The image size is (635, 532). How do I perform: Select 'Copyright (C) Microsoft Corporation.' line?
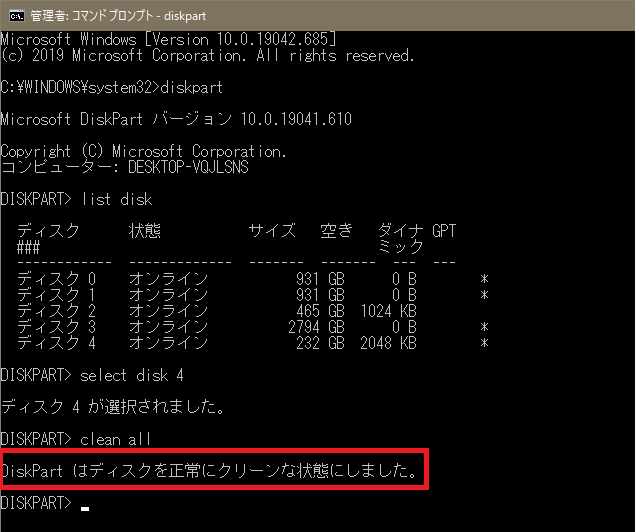[x=143, y=151]
